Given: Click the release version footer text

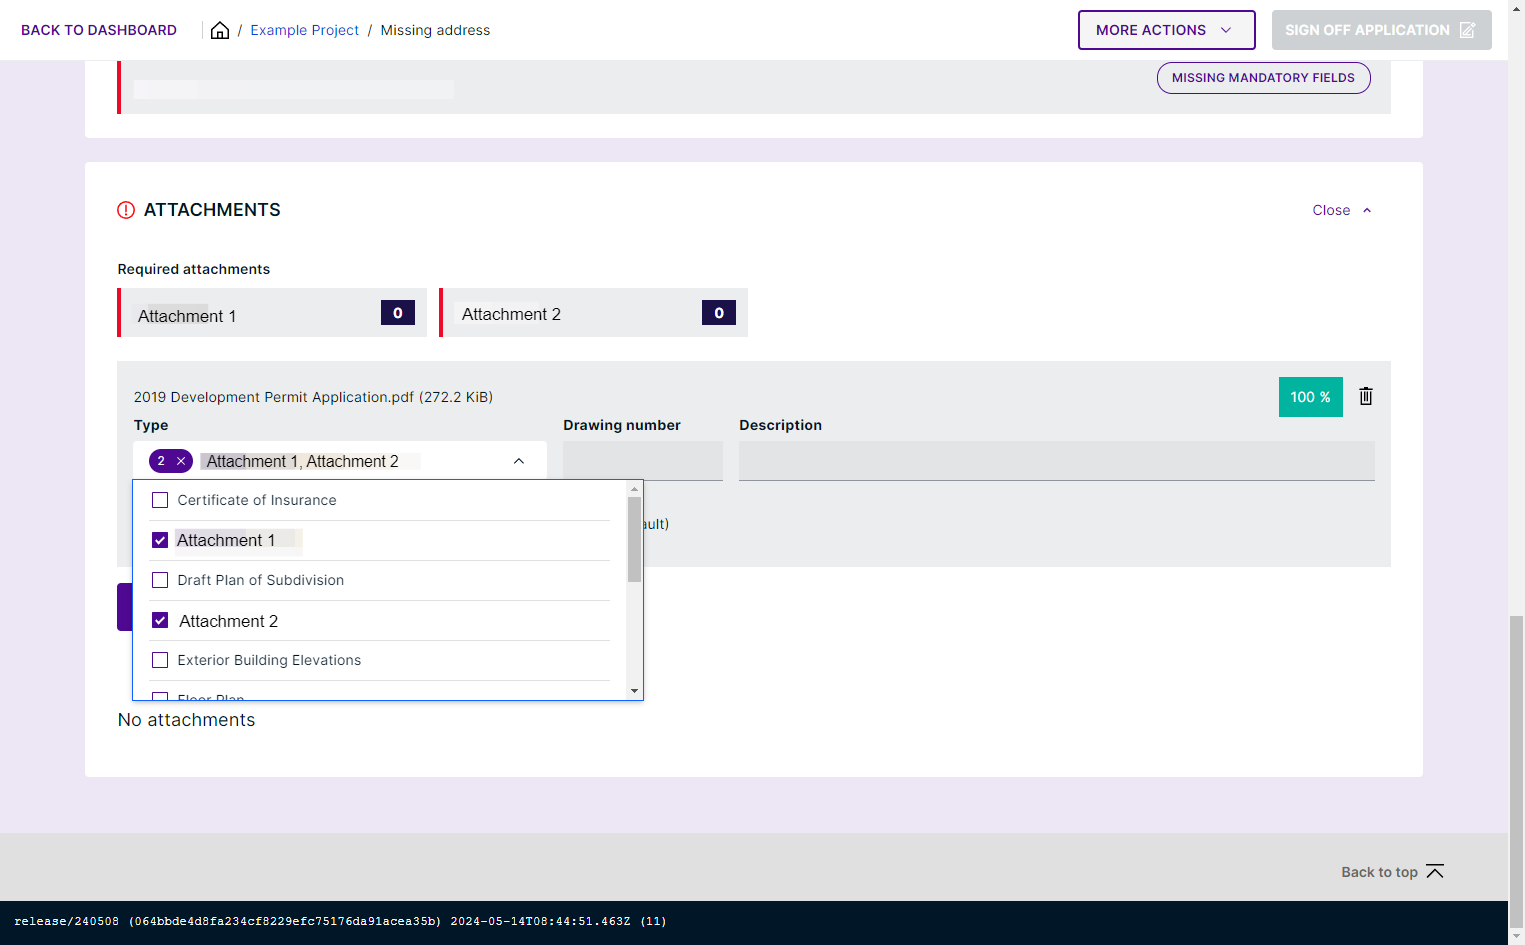Looking at the screenshot, I should pyautogui.click(x=340, y=921).
